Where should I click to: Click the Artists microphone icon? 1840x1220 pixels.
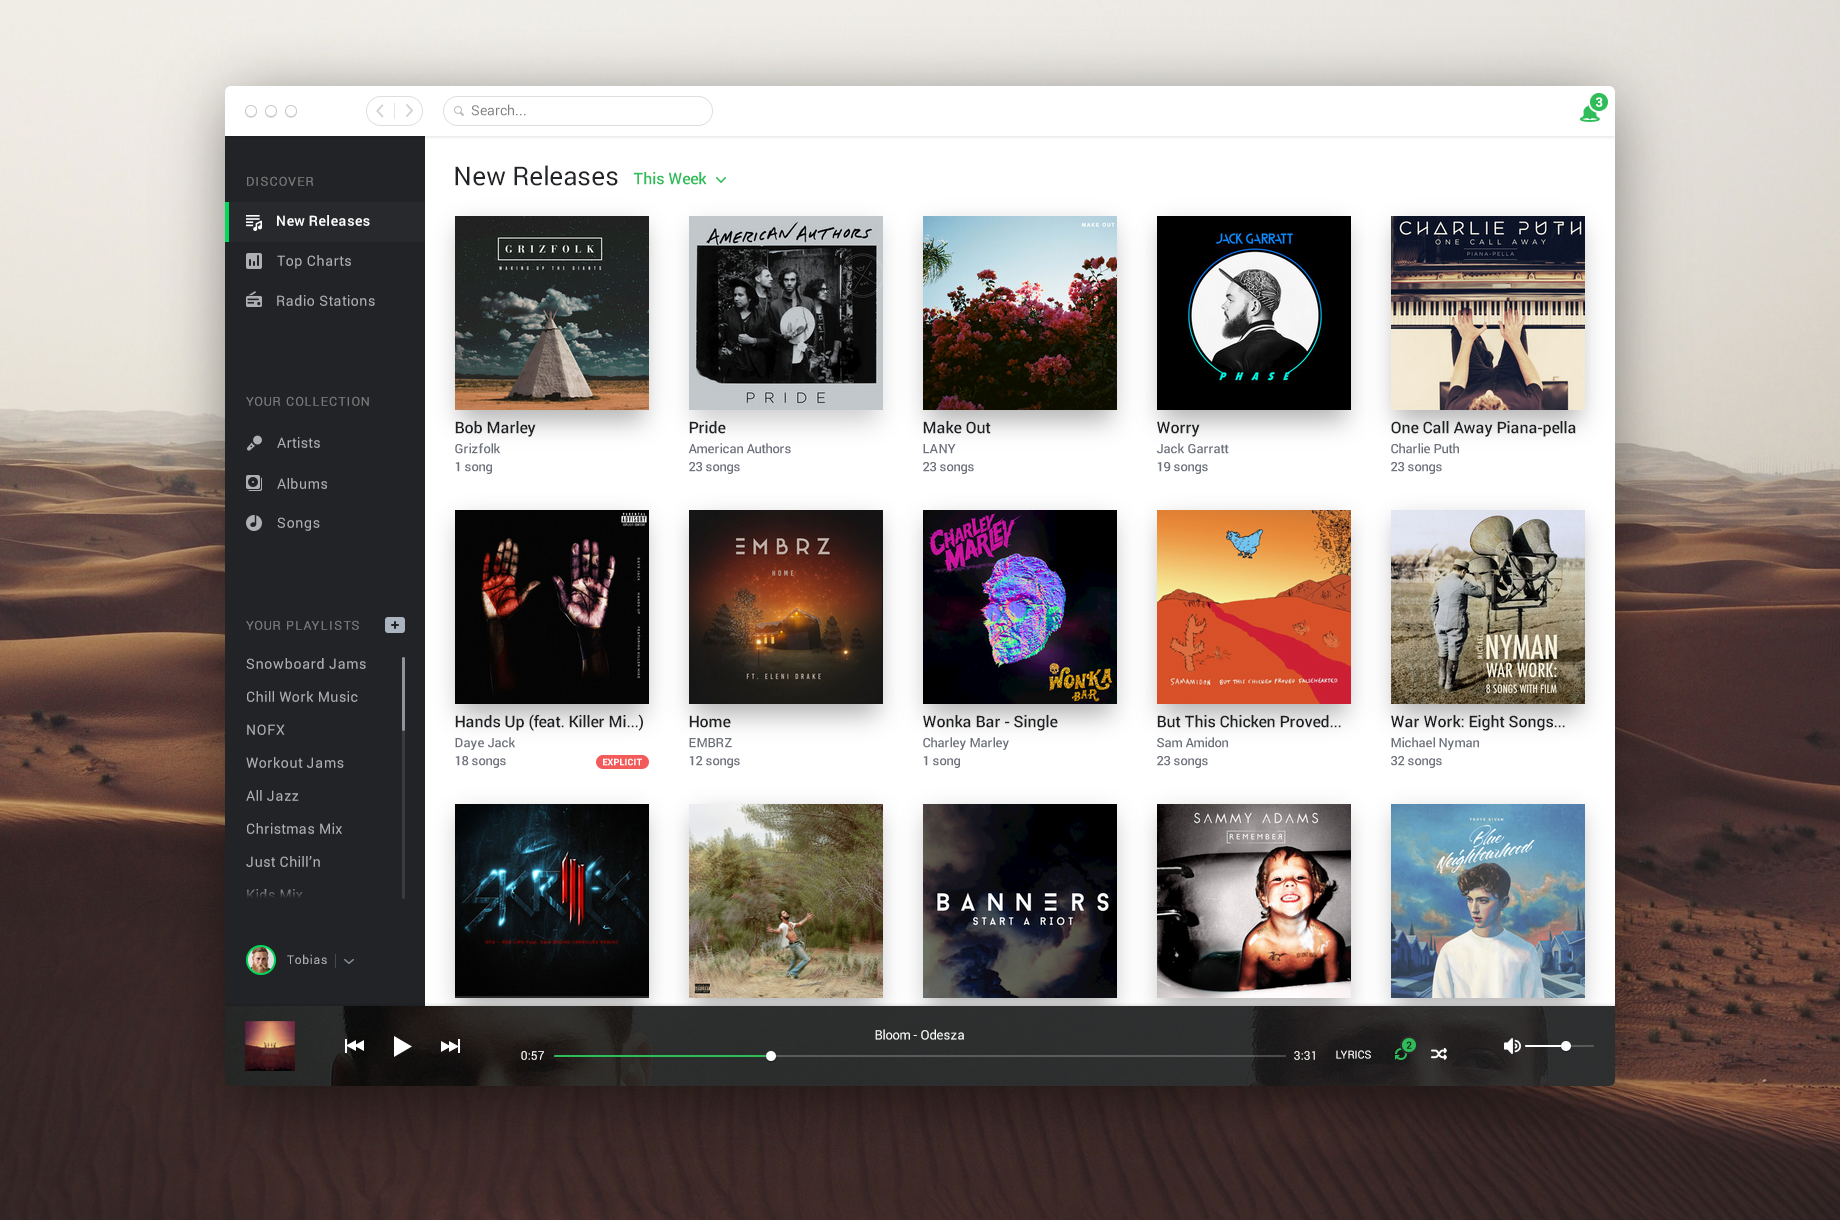254,443
